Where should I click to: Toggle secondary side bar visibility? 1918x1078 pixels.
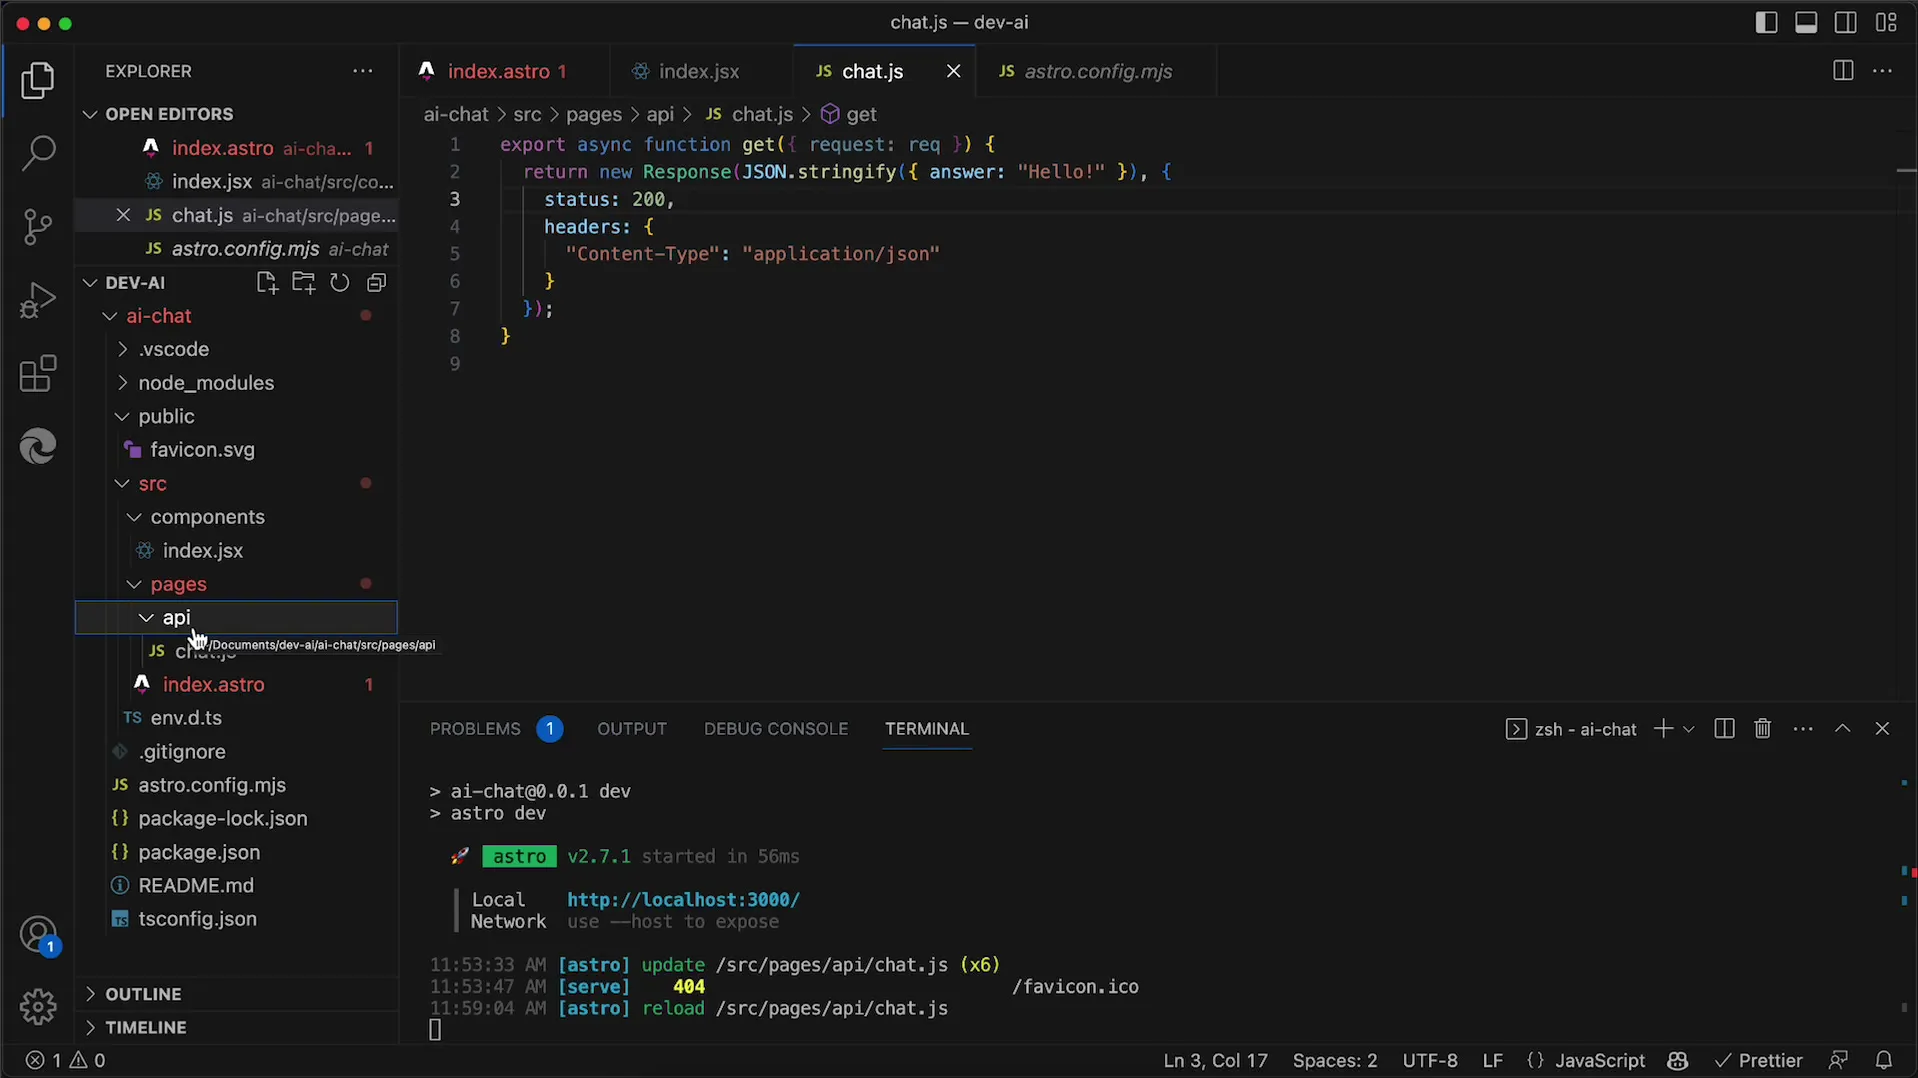pyautogui.click(x=1846, y=22)
